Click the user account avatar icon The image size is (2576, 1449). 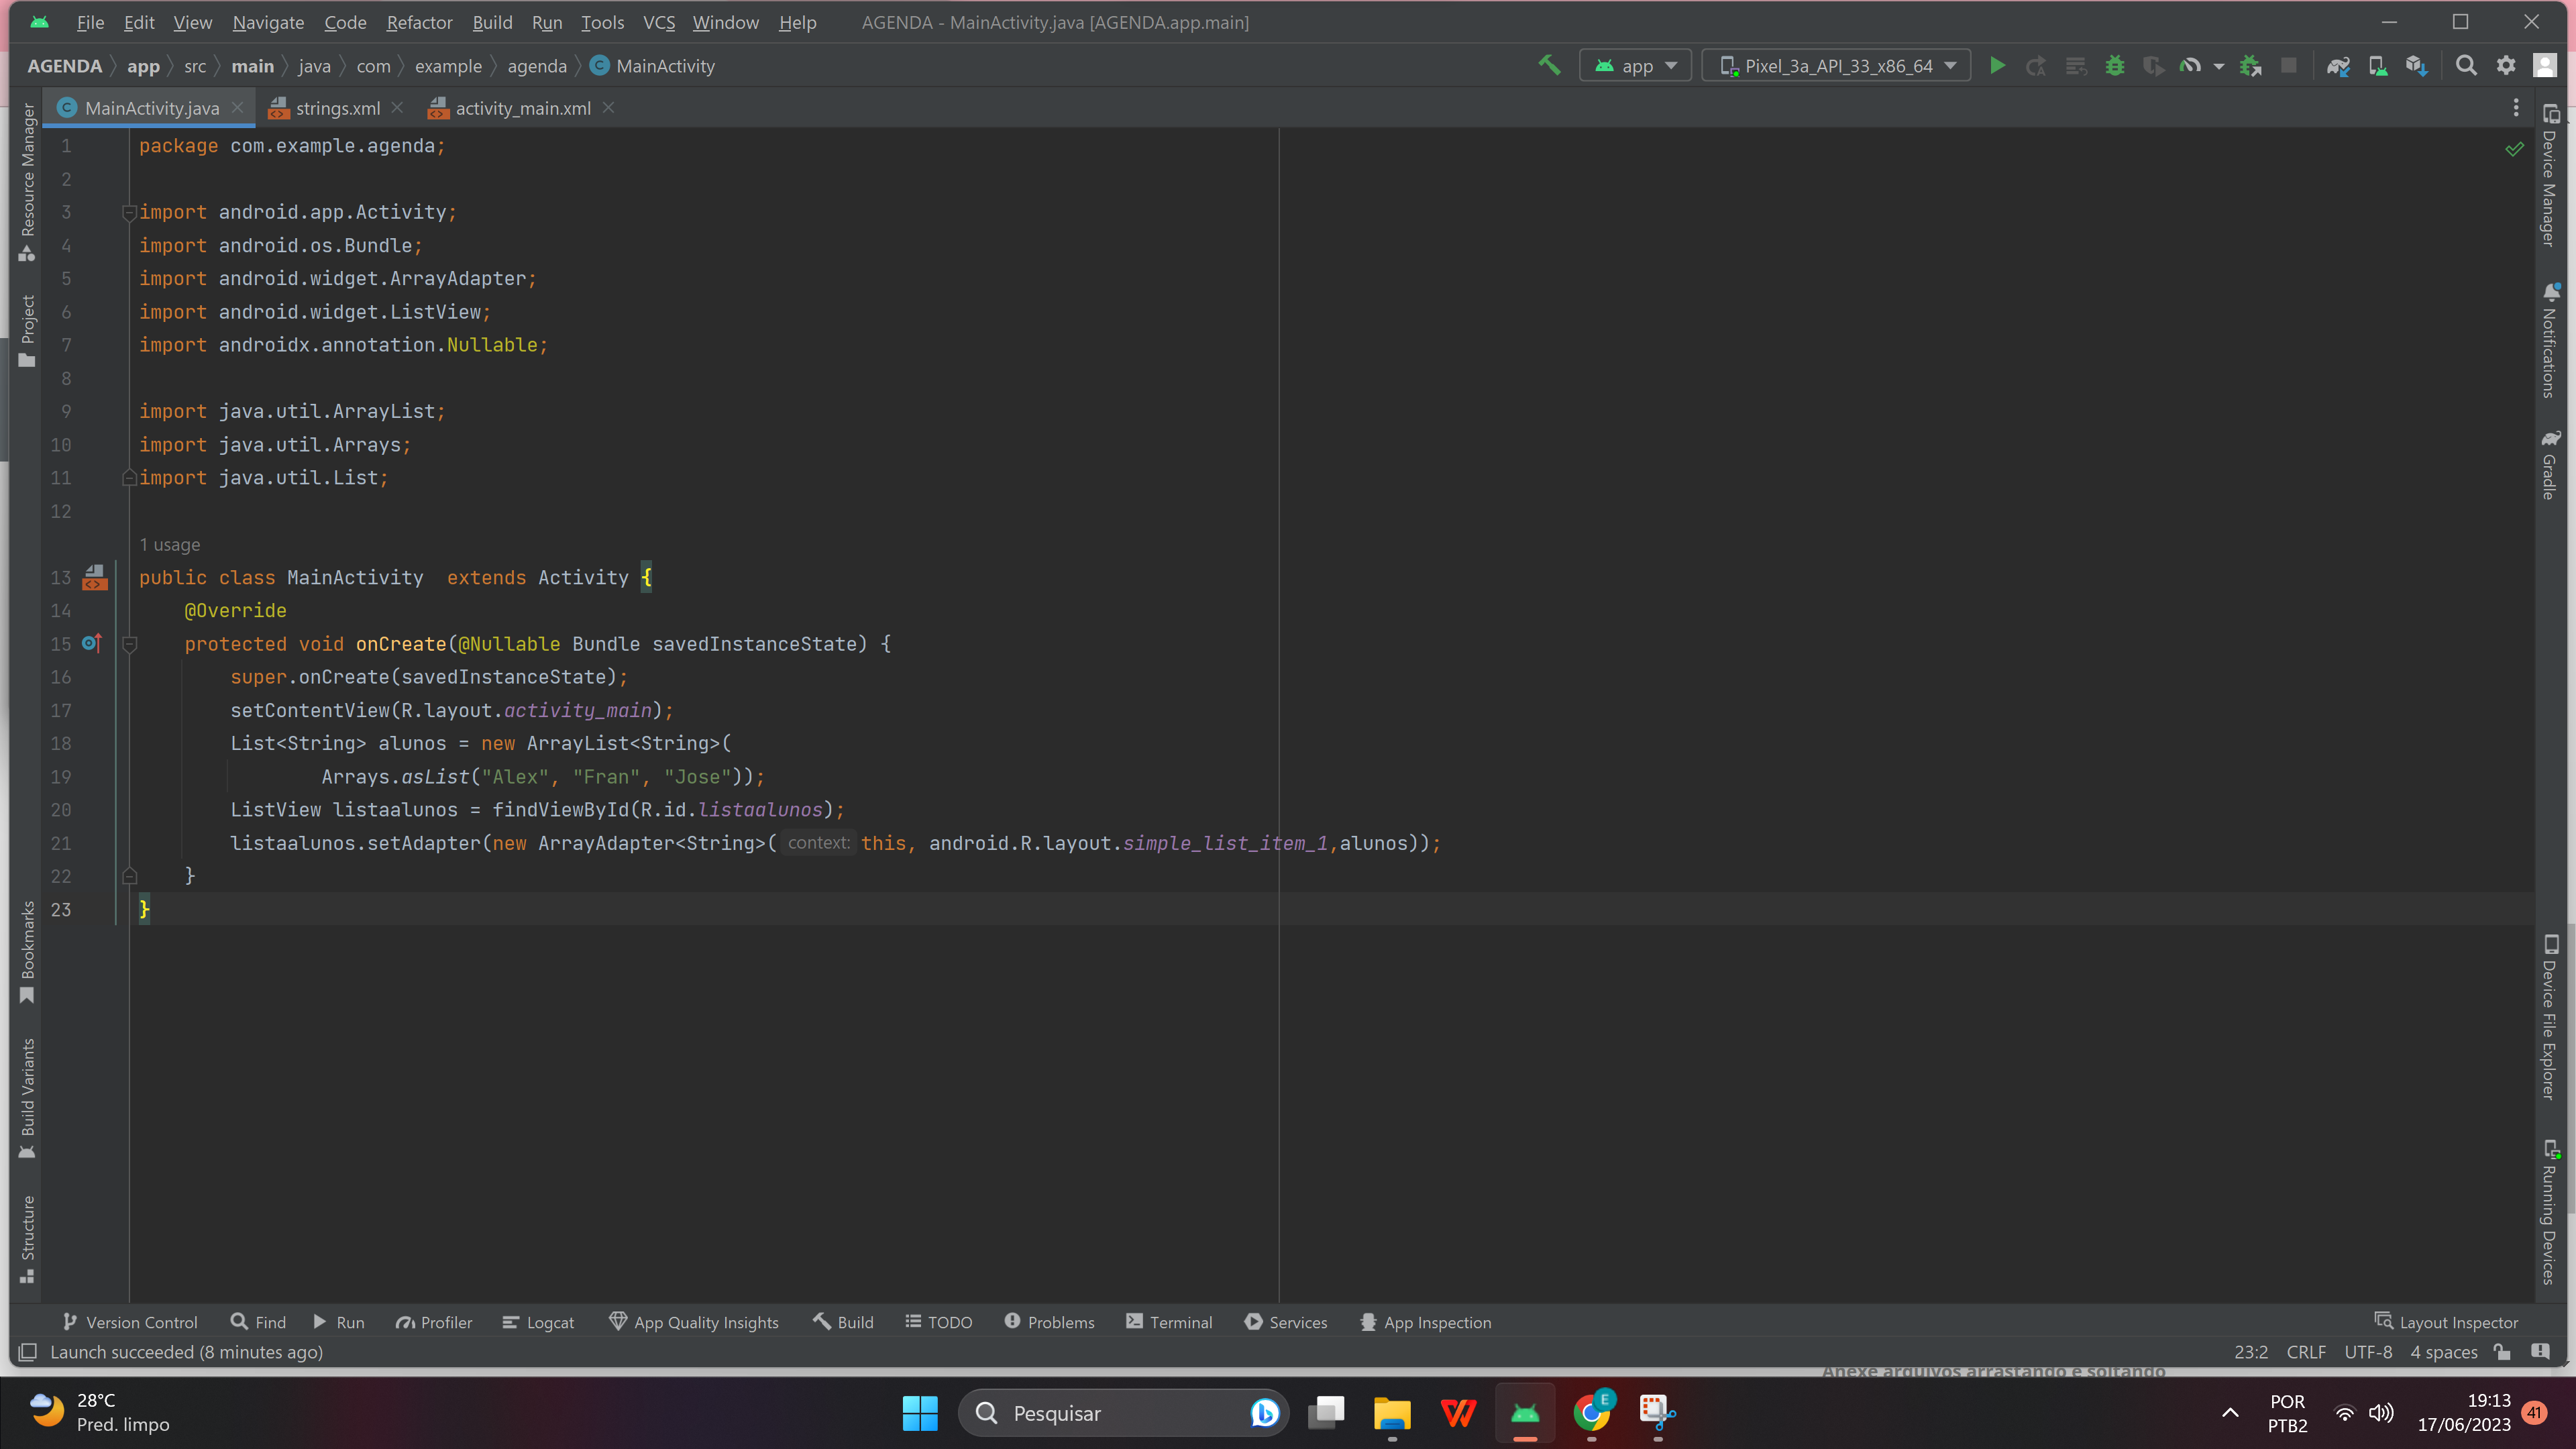point(2545,66)
